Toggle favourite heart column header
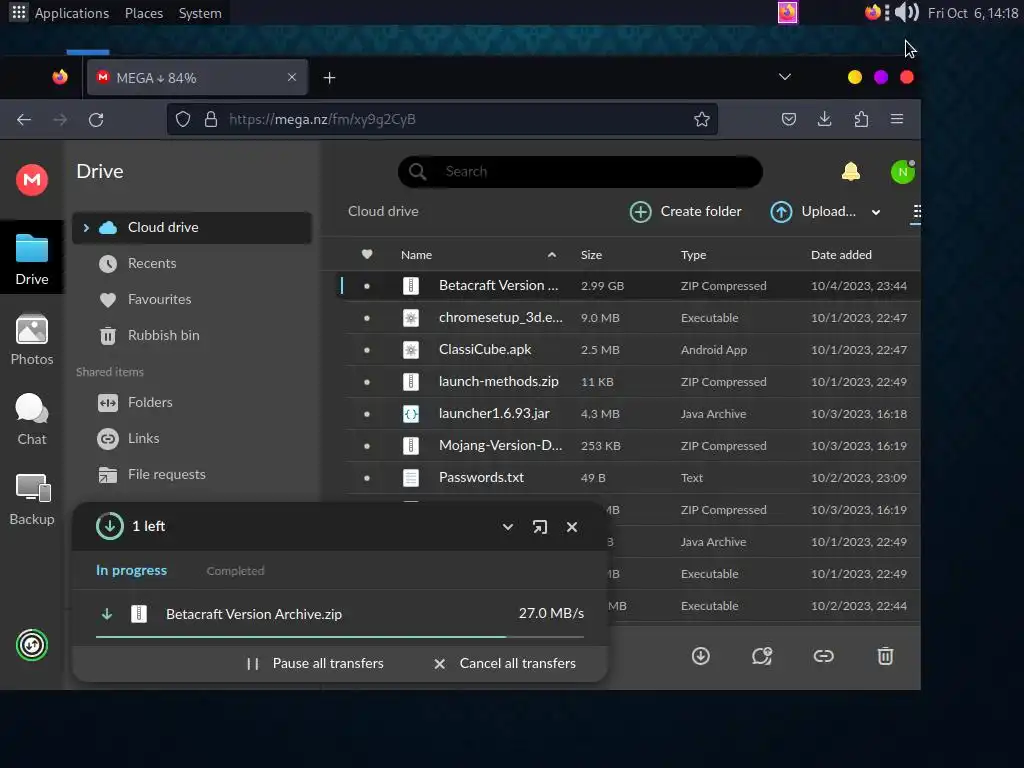The width and height of the screenshot is (1024, 768). pos(367,254)
